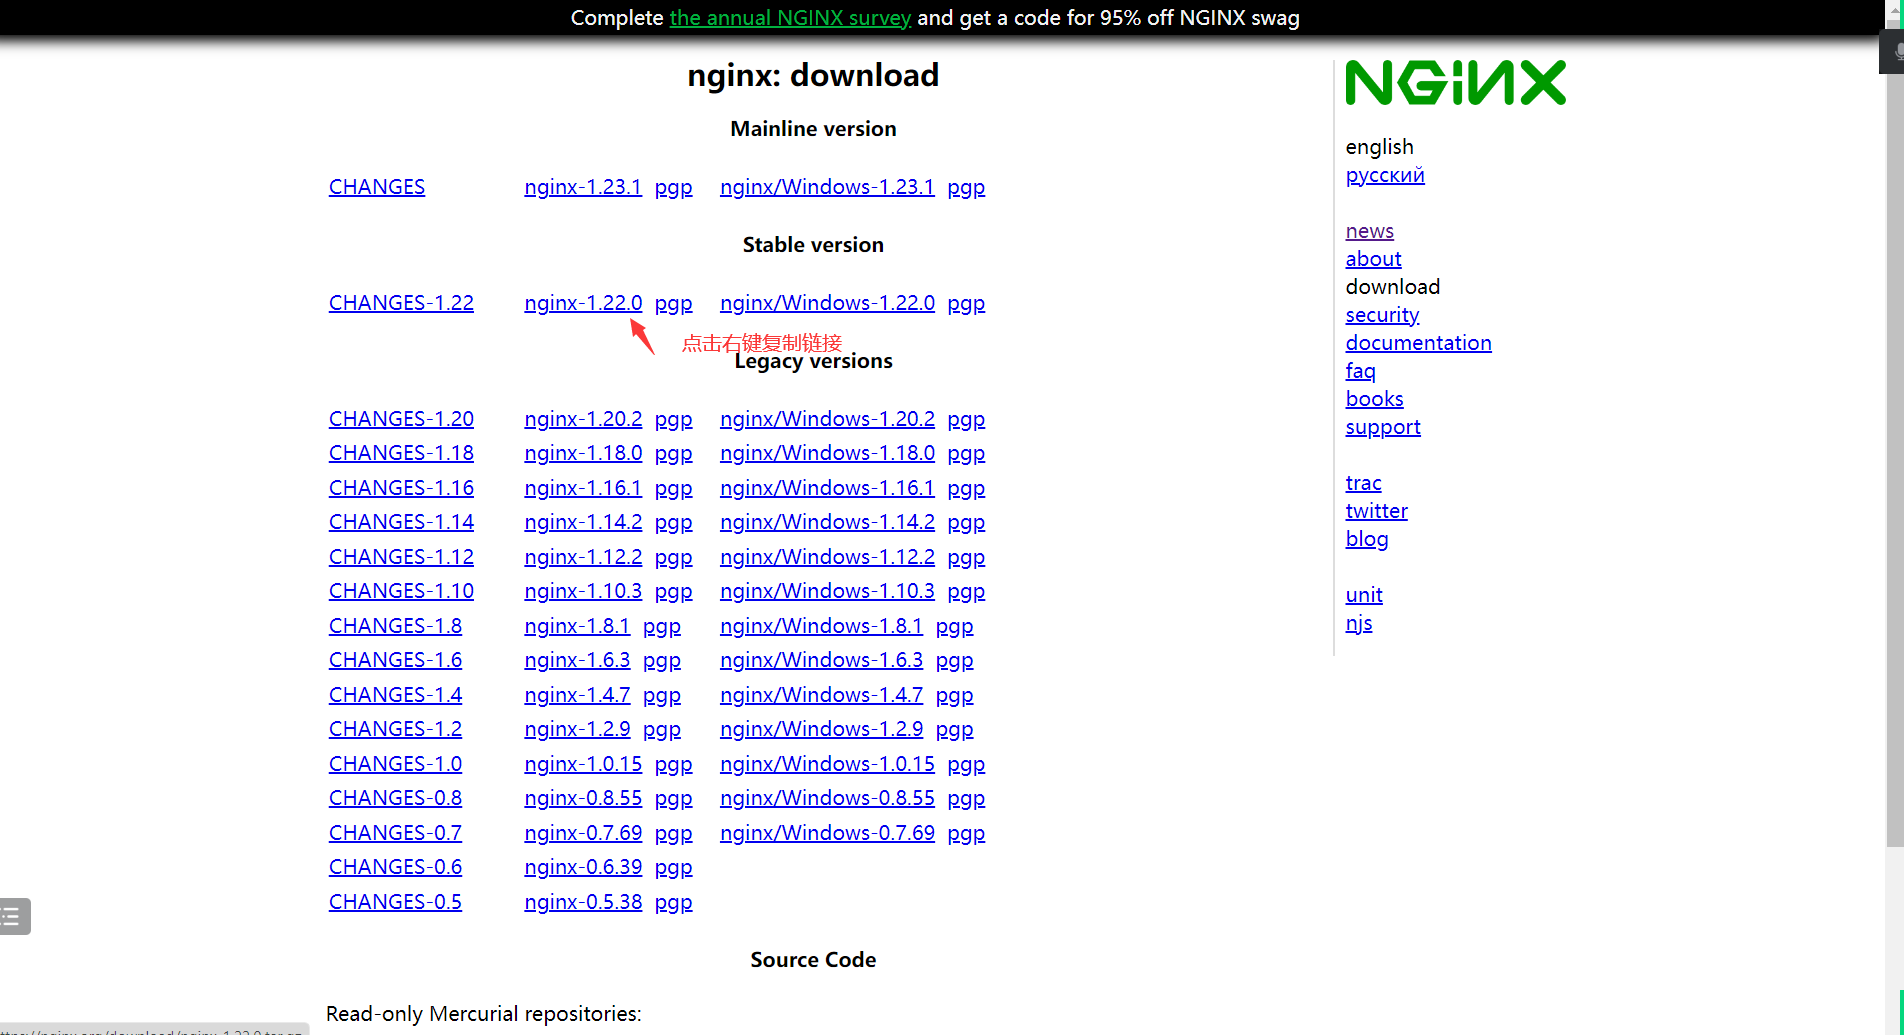The image size is (1904, 1035).
Task: Open the about page
Action: coord(1373,259)
